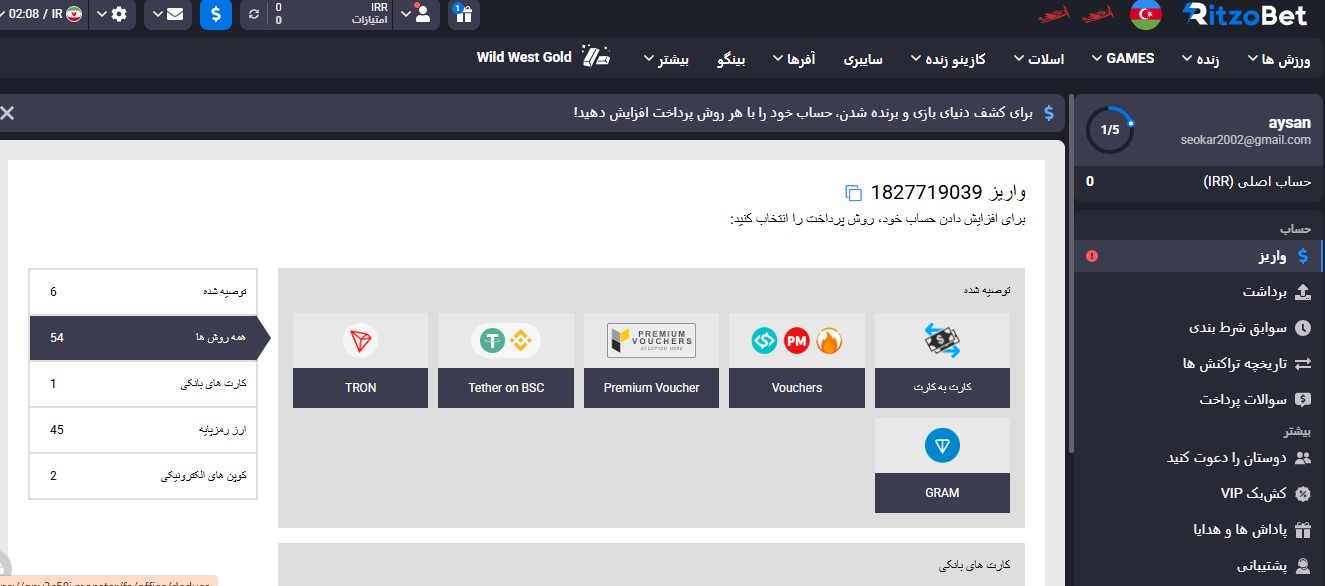Click the seokar2002@gmail.com email text
Image resolution: width=1325 pixels, height=586 pixels.
tap(1245, 140)
